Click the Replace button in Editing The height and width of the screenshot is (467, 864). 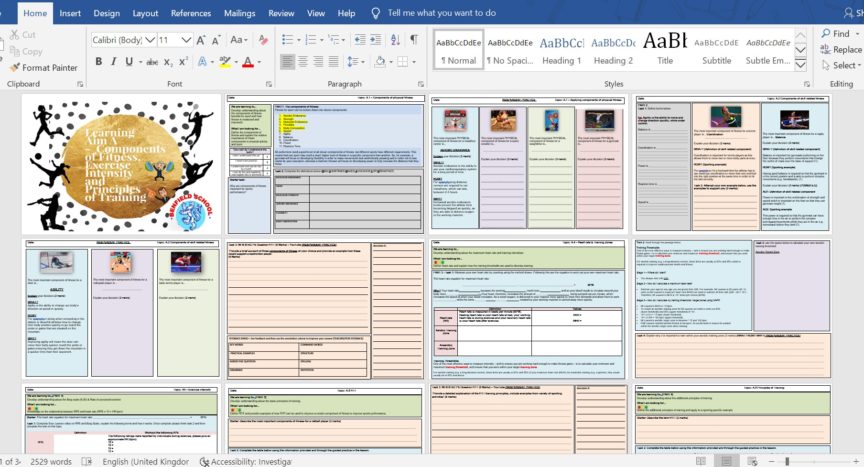pos(838,50)
